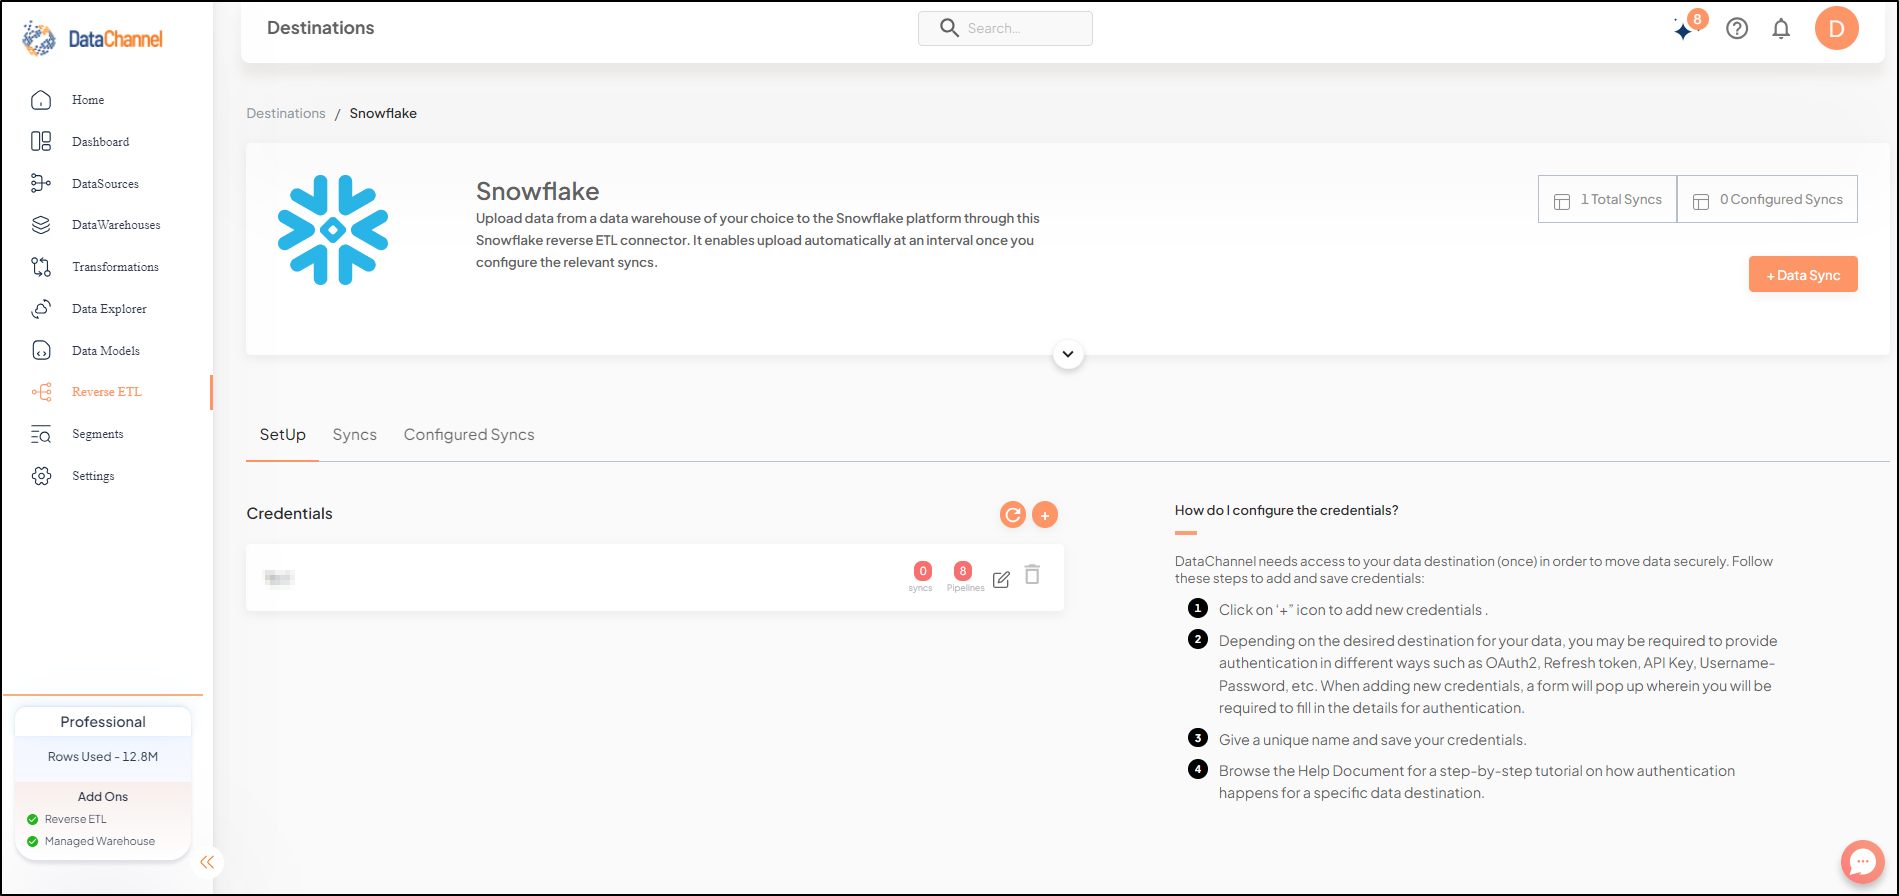Viewport: 1899px width, 896px height.
Task: Open the Configured Syncs tab
Action: [469, 435]
